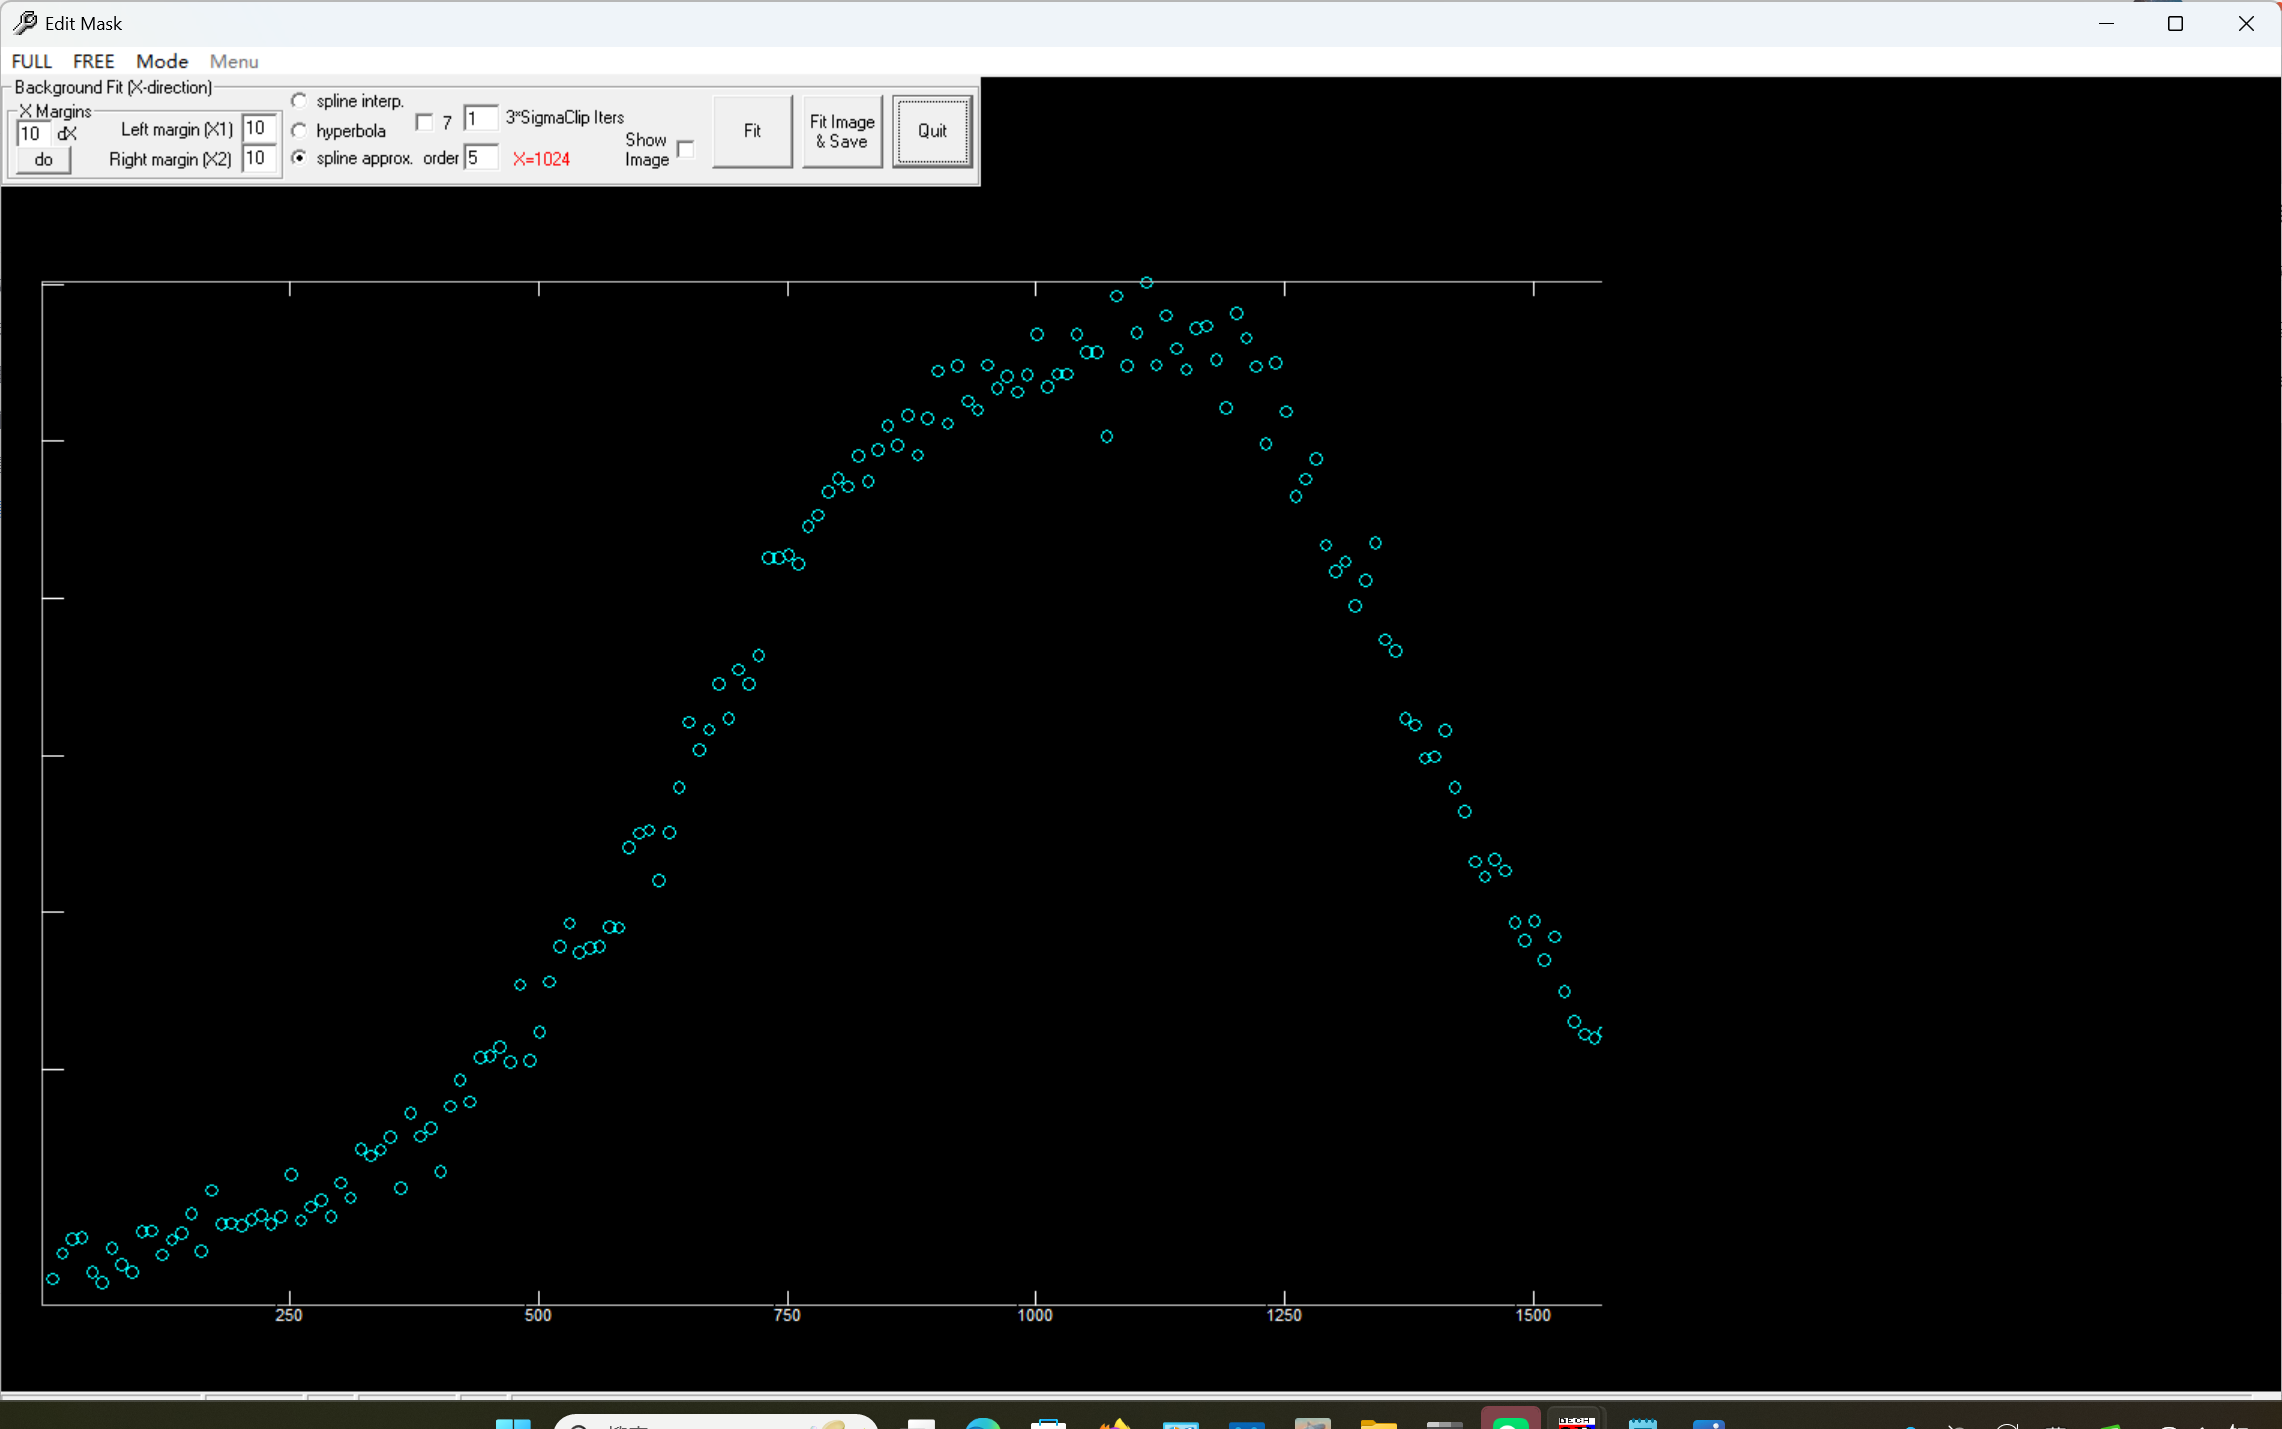Open the Mode menu
2282x1429 pixels.
(x=162, y=61)
